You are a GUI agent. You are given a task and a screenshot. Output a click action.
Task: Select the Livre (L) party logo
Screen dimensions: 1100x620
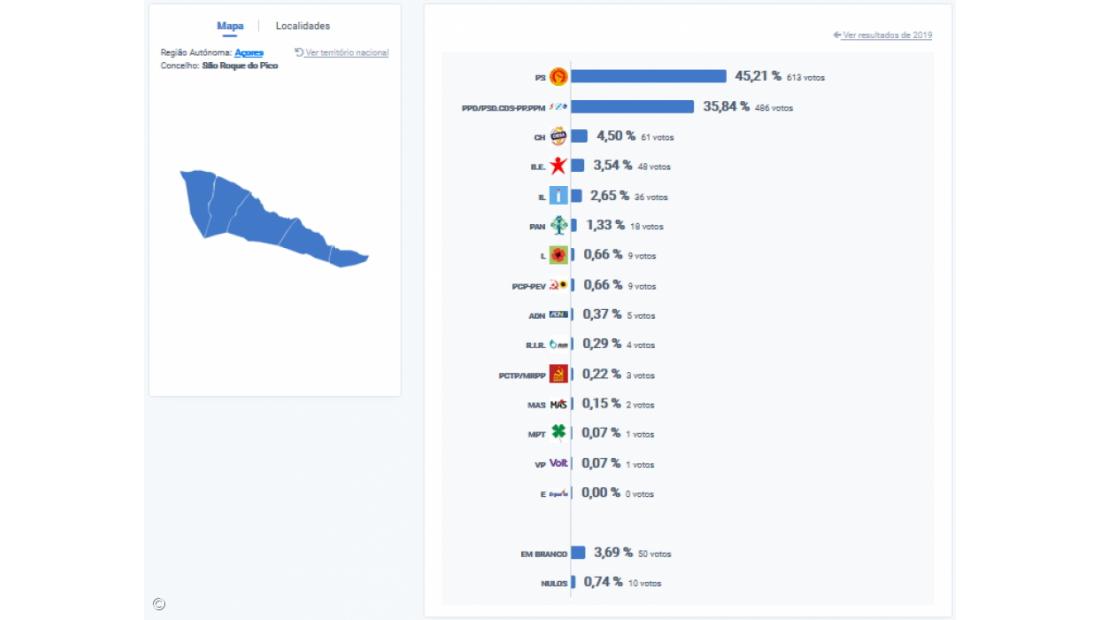click(x=558, y=255)
